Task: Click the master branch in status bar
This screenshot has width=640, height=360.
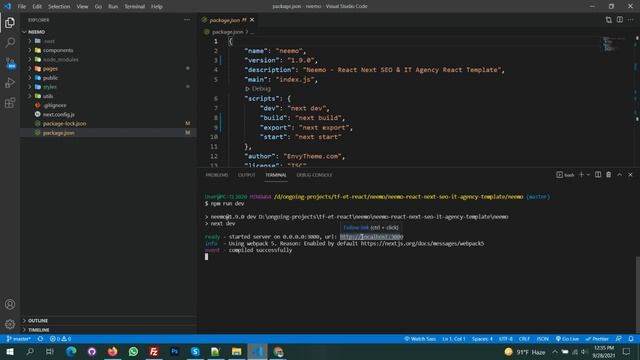Action: [19, 339]
